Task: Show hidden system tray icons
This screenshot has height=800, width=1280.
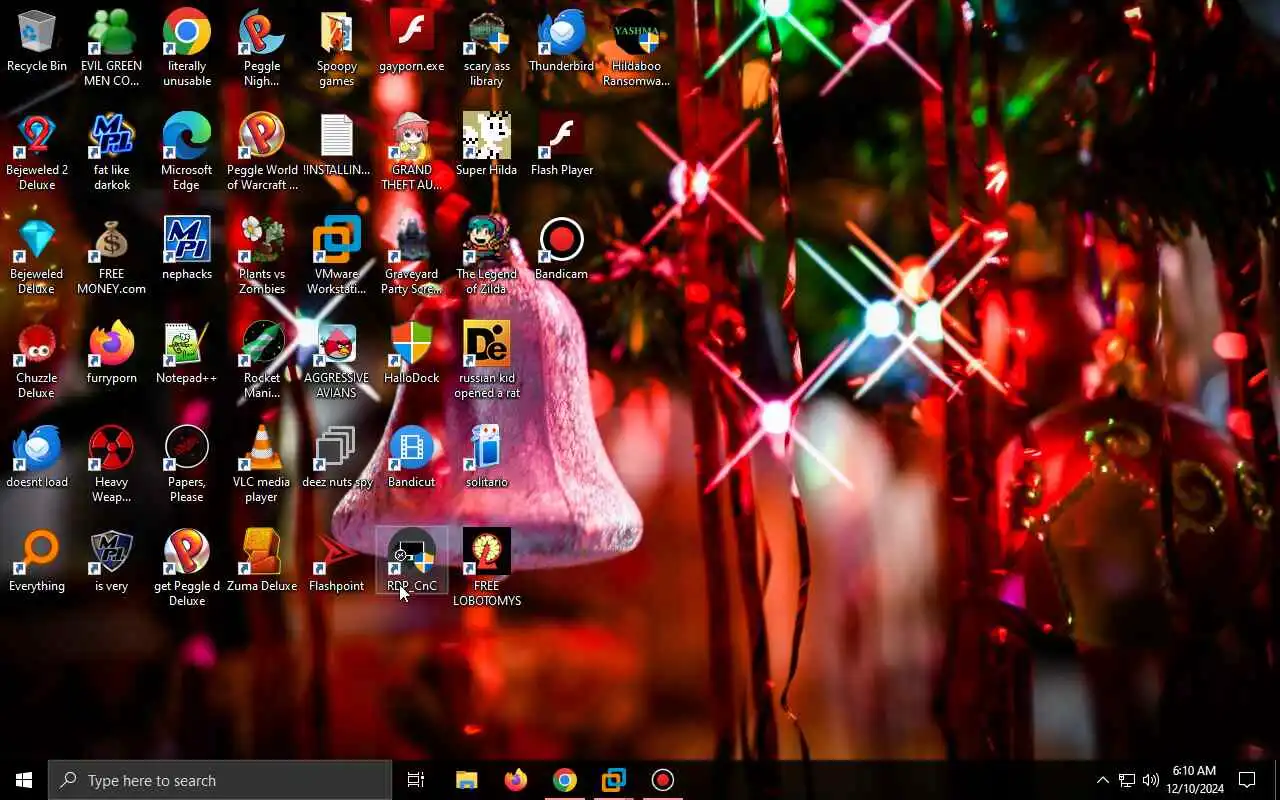Action: [x=1102, y=780]
